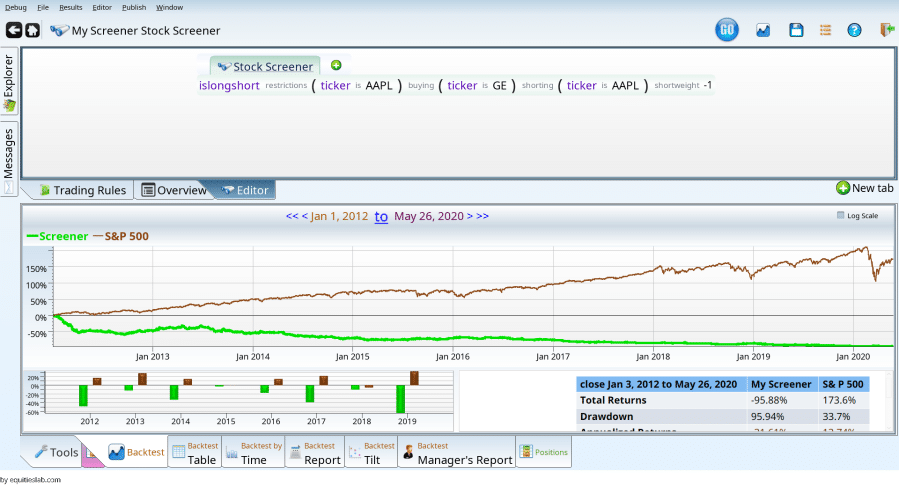Click the exit door icon
This screenshot has width=899, height=486.
click(x=887, y=30)
